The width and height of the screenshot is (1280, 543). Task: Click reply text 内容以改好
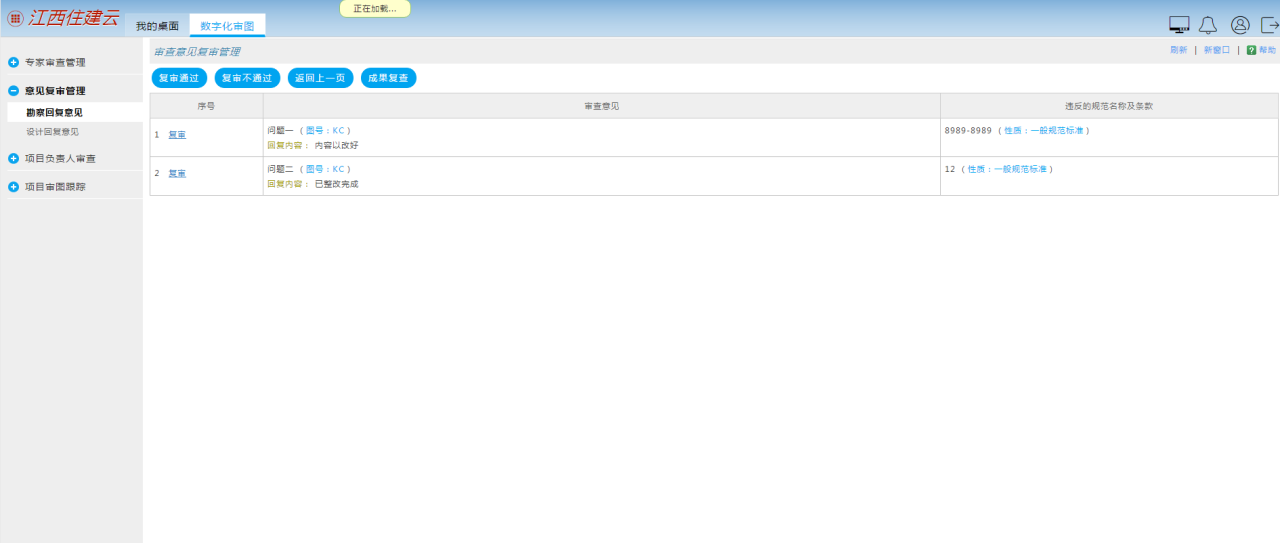click(x=336, y=145)
